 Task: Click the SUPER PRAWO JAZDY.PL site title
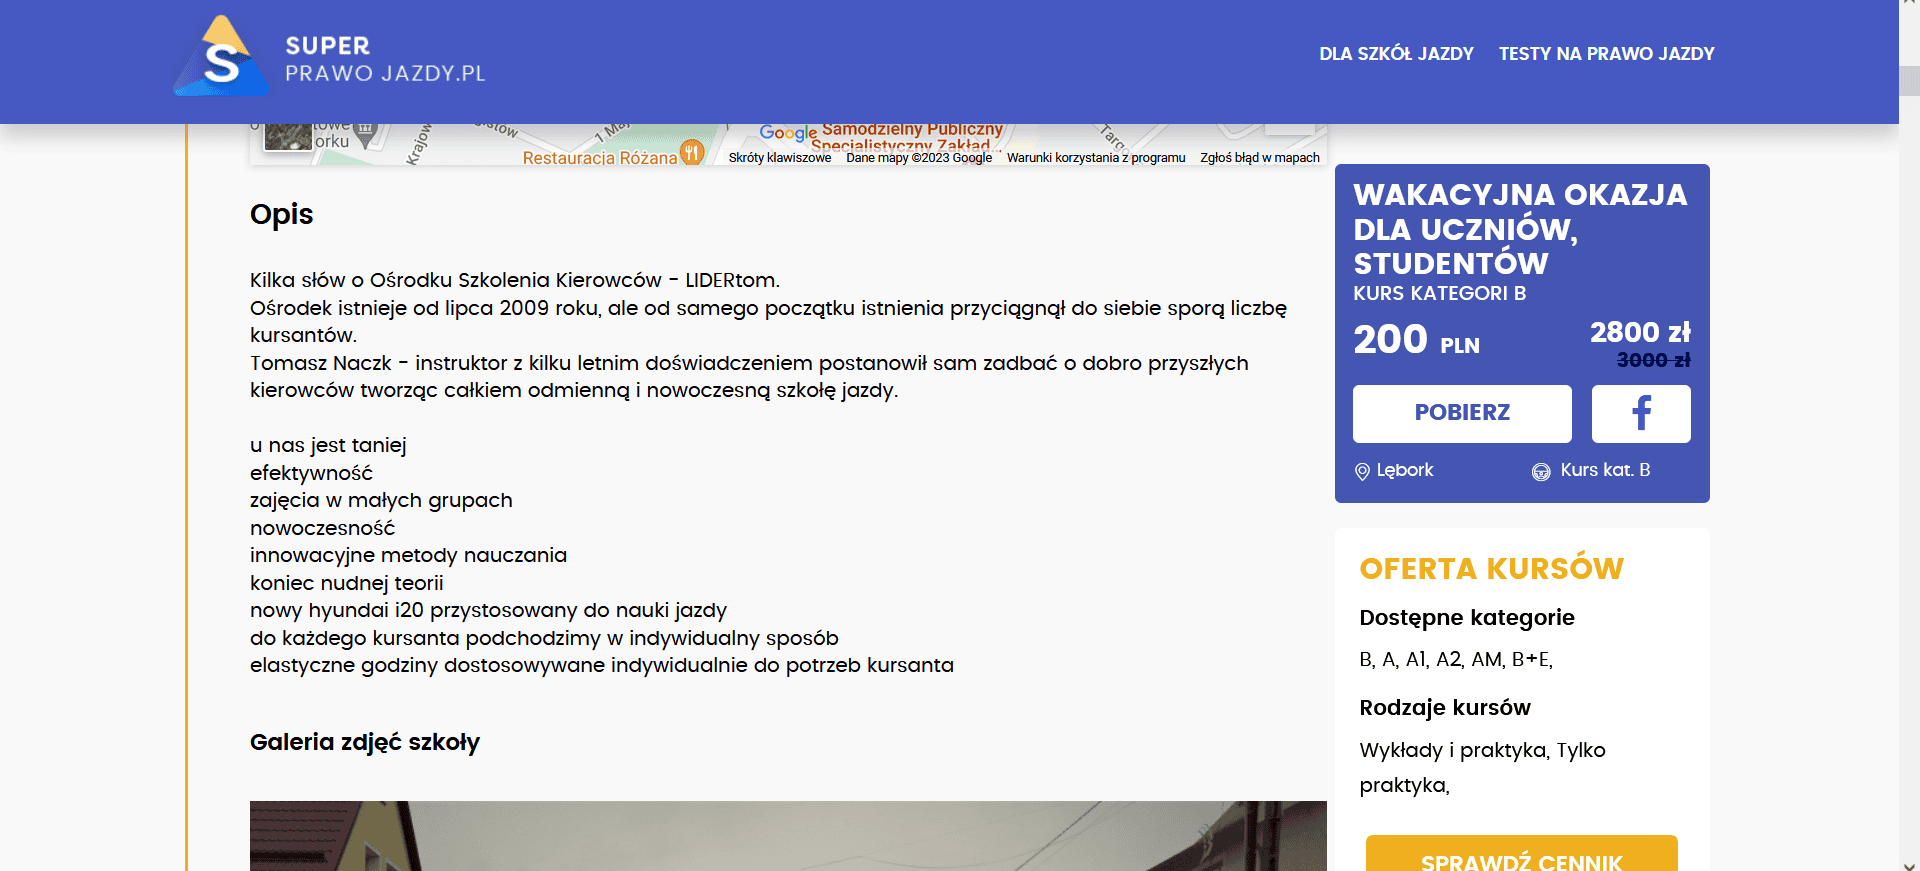pos(385,60)
